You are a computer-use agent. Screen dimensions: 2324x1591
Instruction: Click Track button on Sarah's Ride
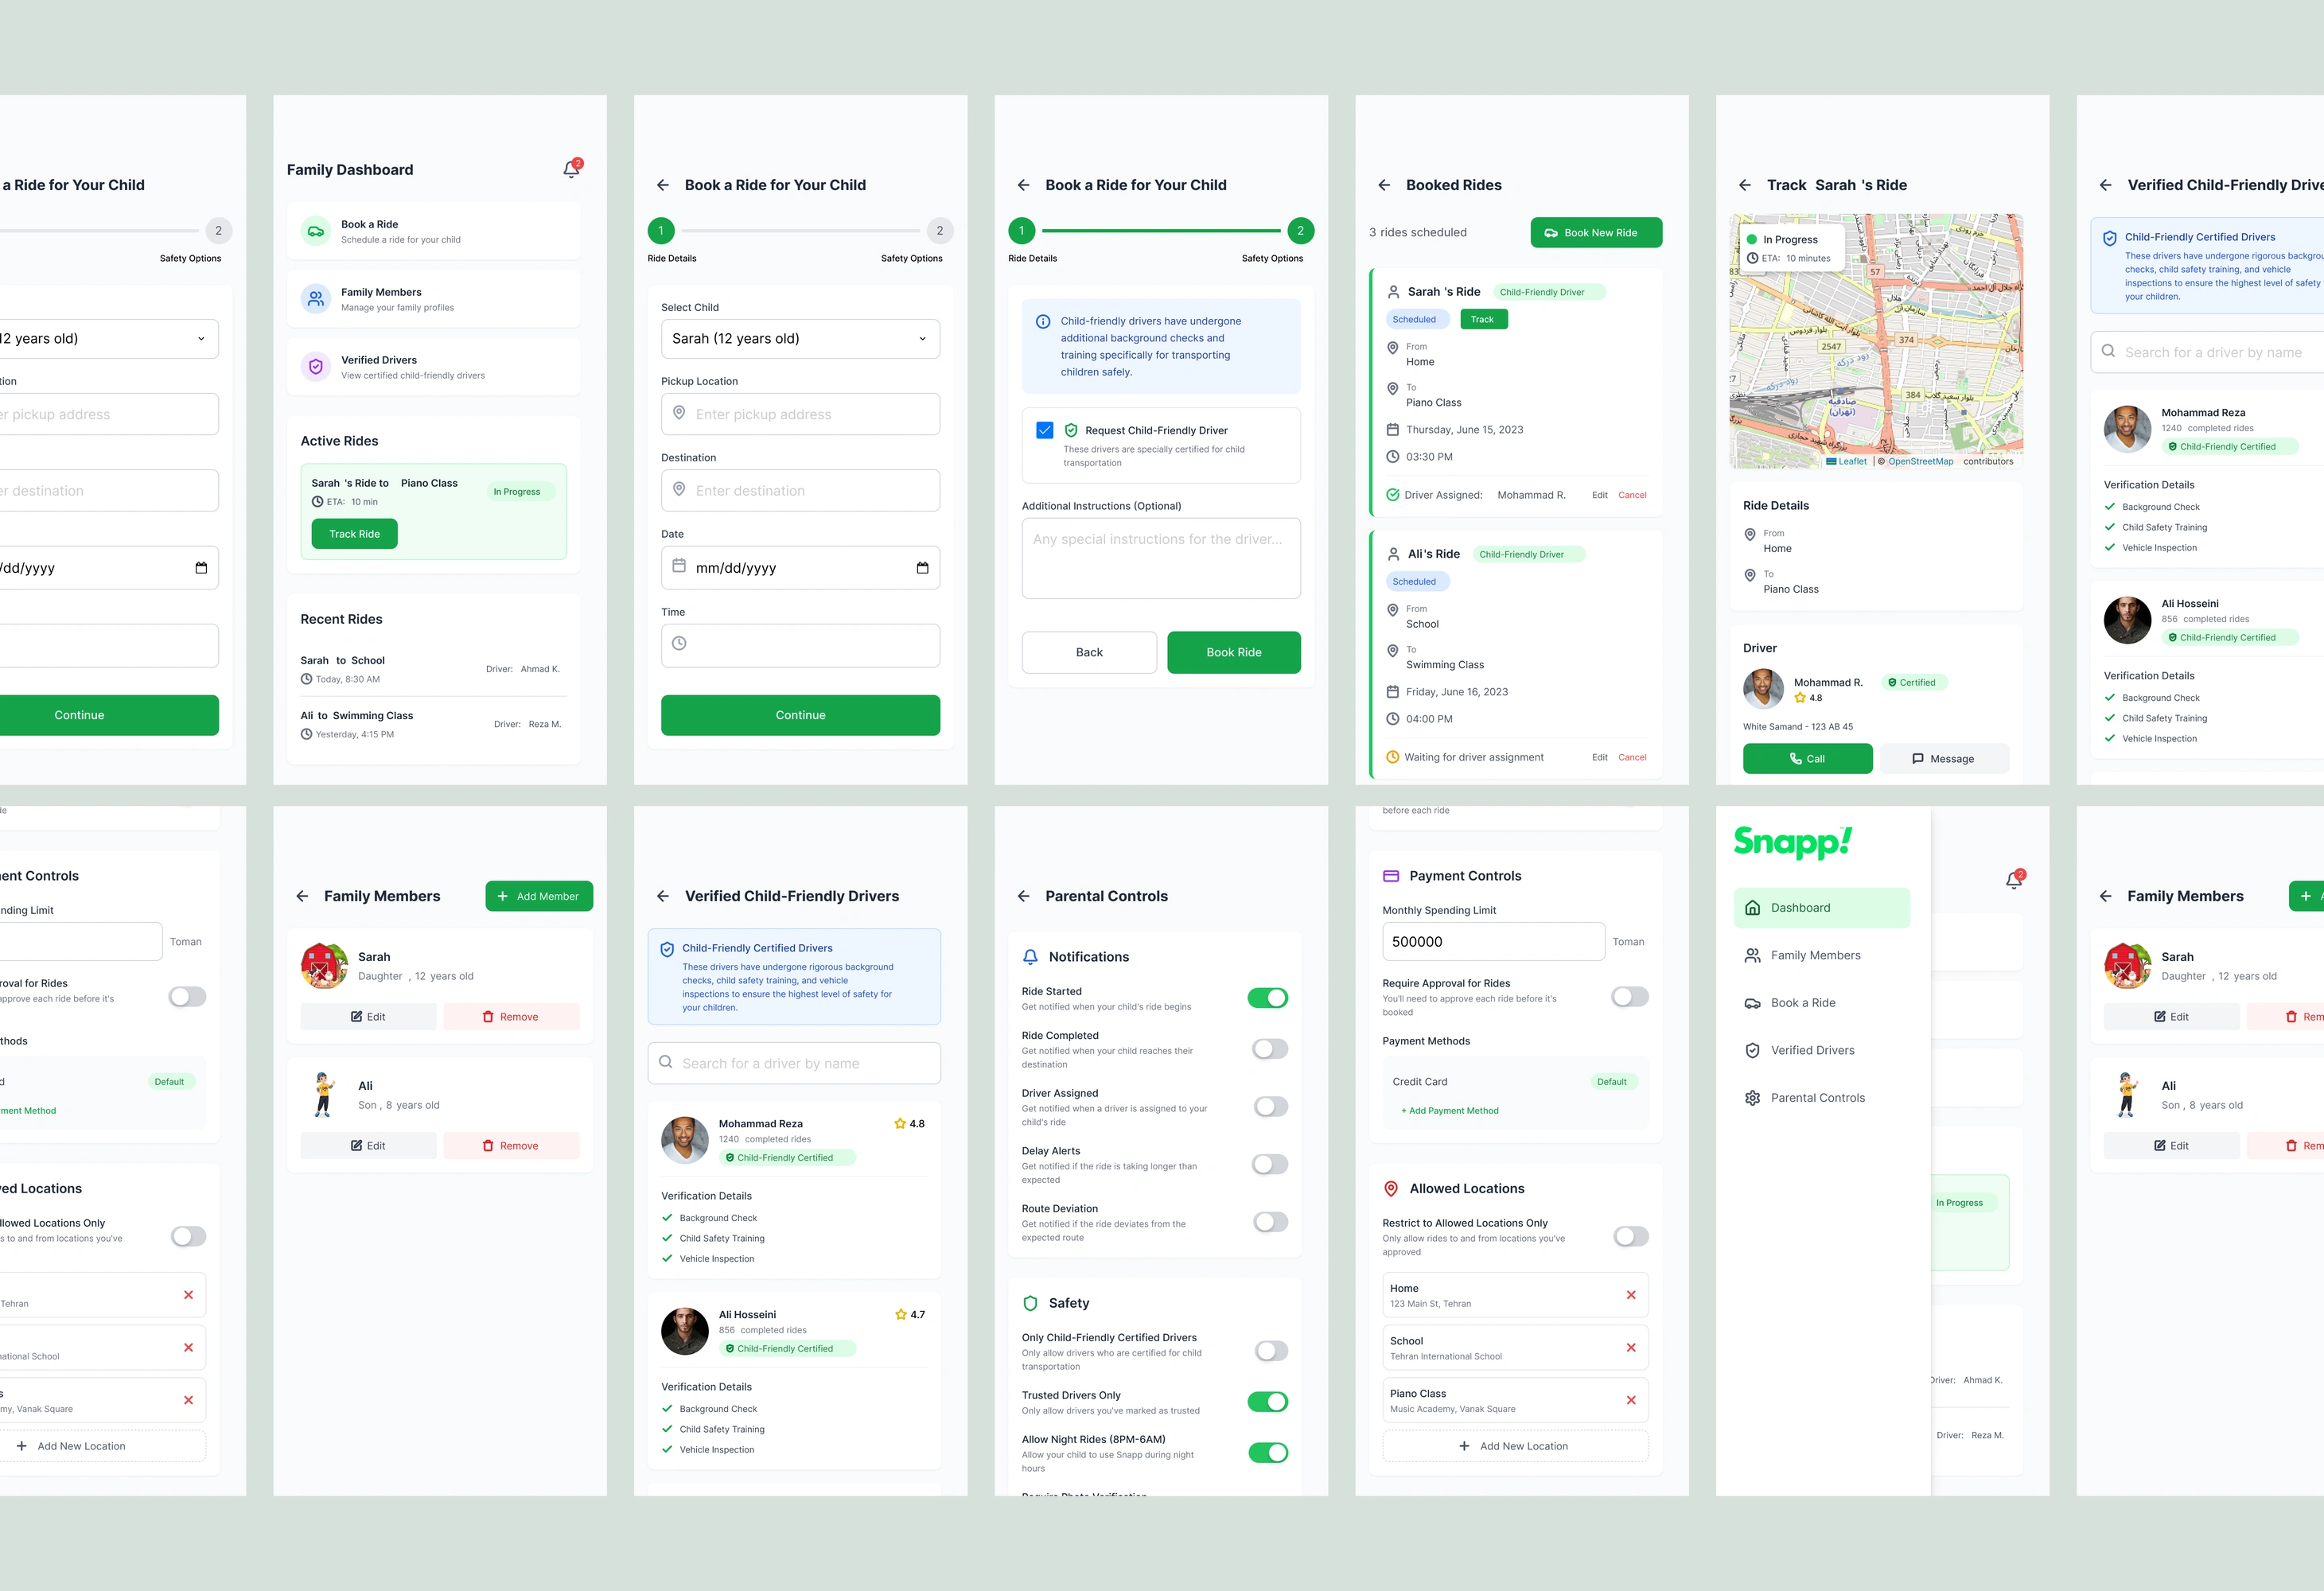[x=1484, y=319]
